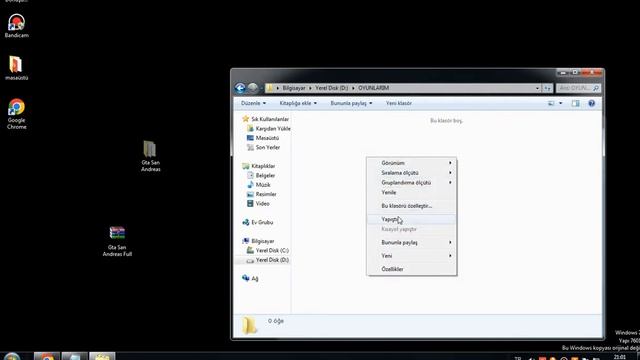
Task: Select the masaüstü desktop icon
Action: coord(16,68)
